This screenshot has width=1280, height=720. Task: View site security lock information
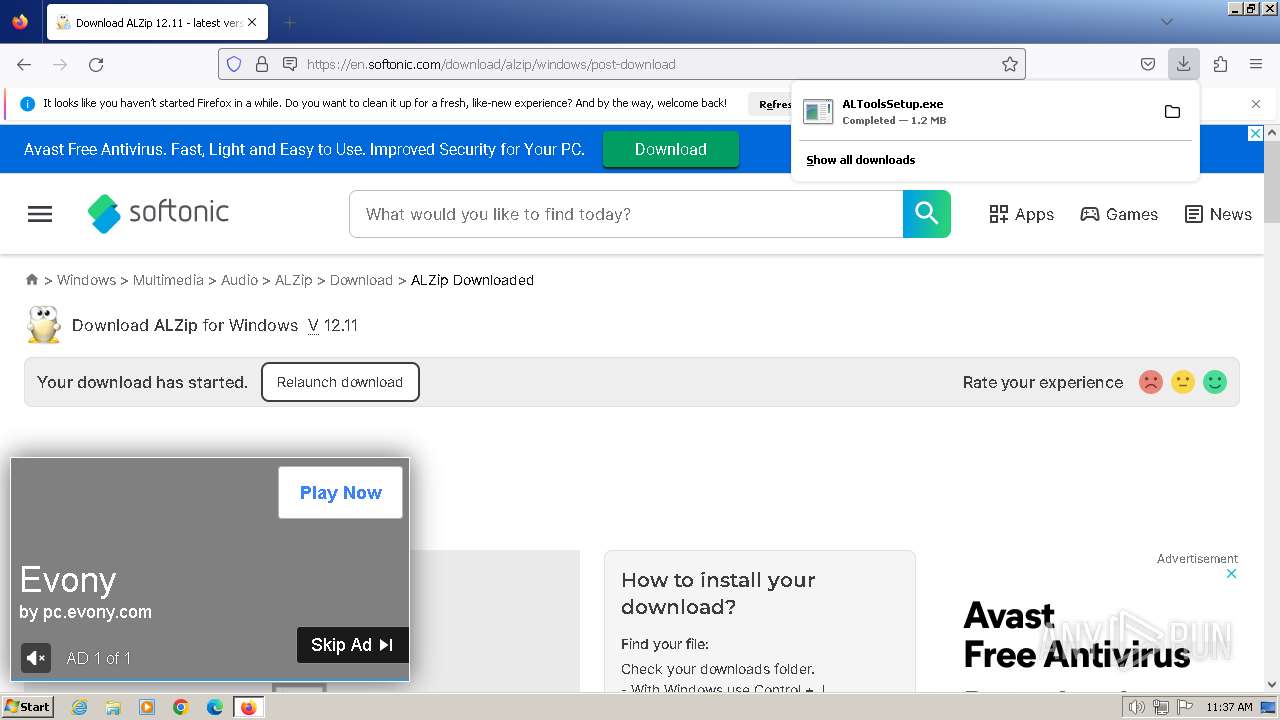(262, 64)
